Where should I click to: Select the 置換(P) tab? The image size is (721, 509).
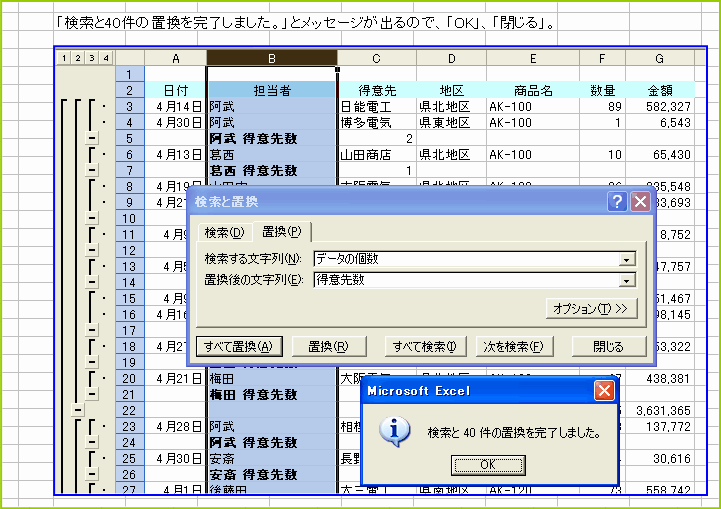[x=282, y=231]
